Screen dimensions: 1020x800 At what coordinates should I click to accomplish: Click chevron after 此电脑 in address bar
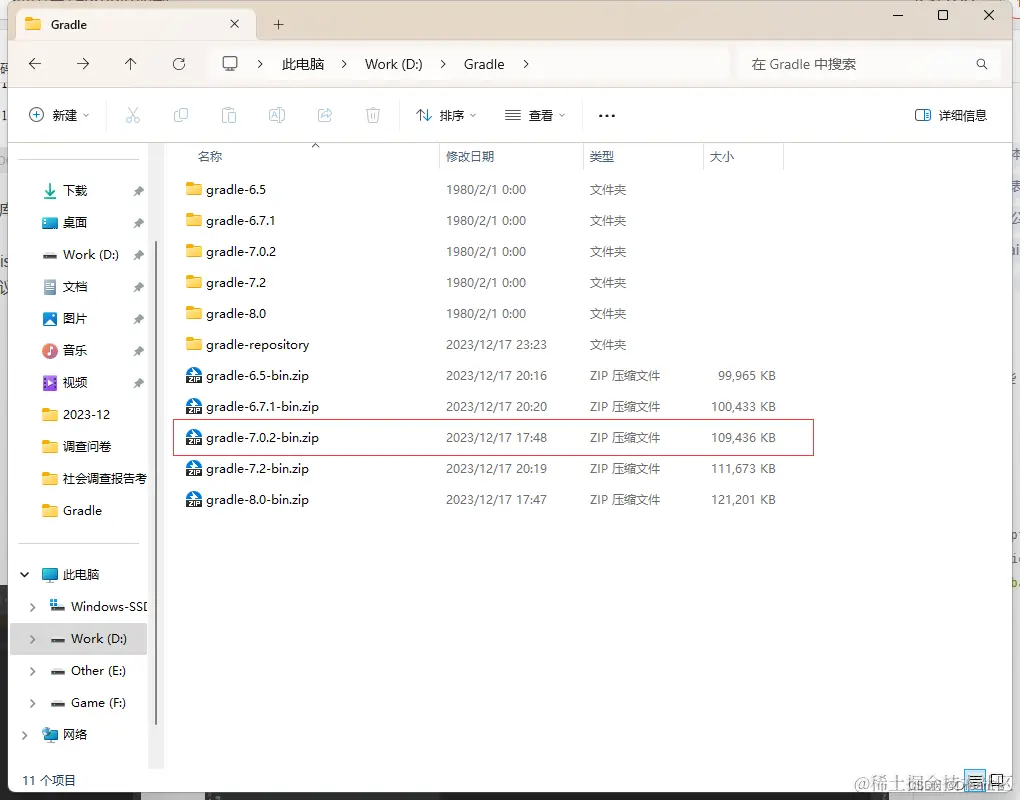click(x=344, y=64)
